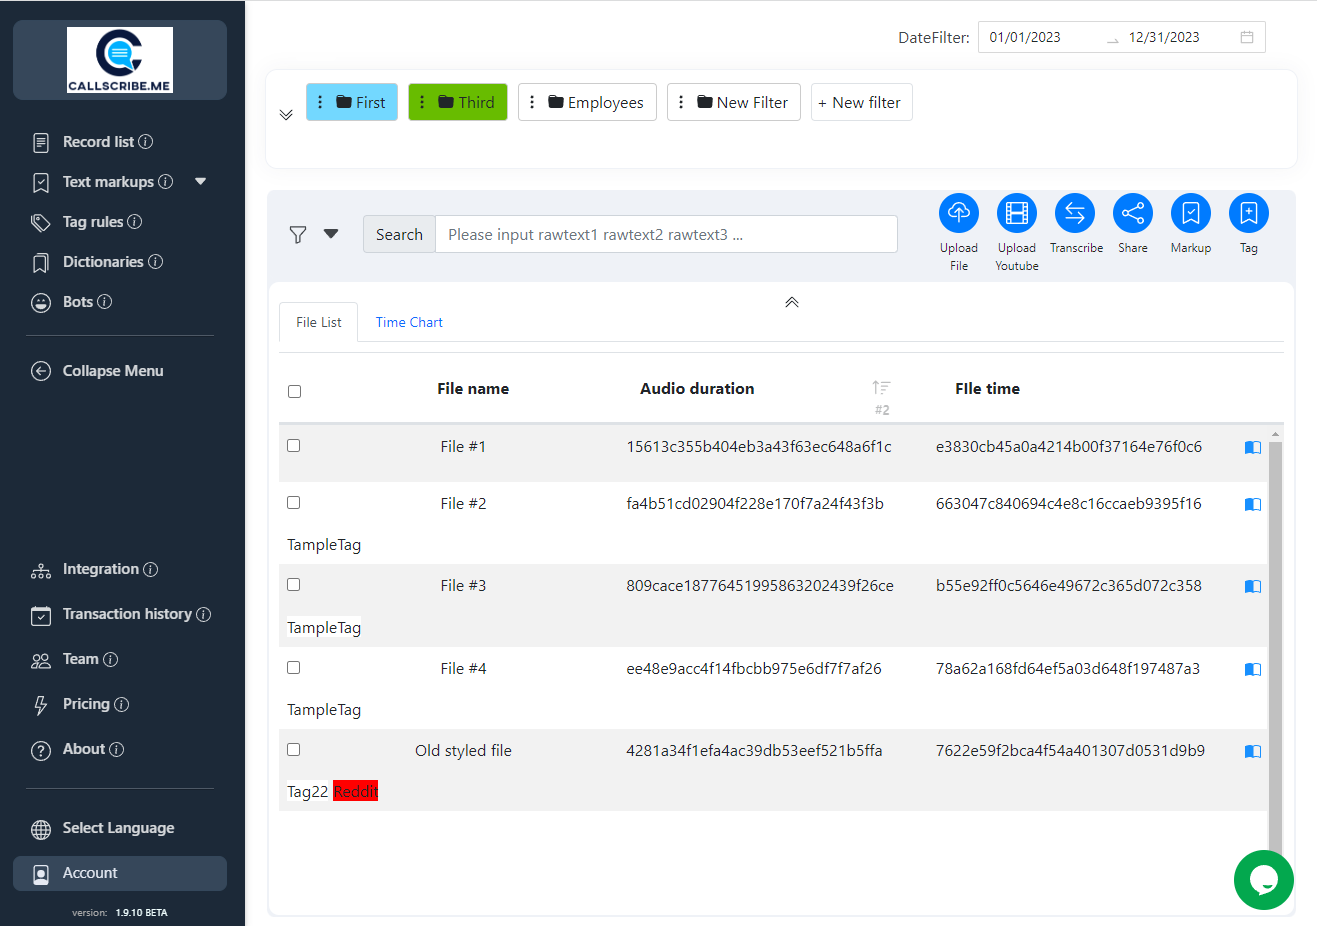Open the book icon for File #2
Viewport: 1317px width, 926px height.
tap(1252, 504)
